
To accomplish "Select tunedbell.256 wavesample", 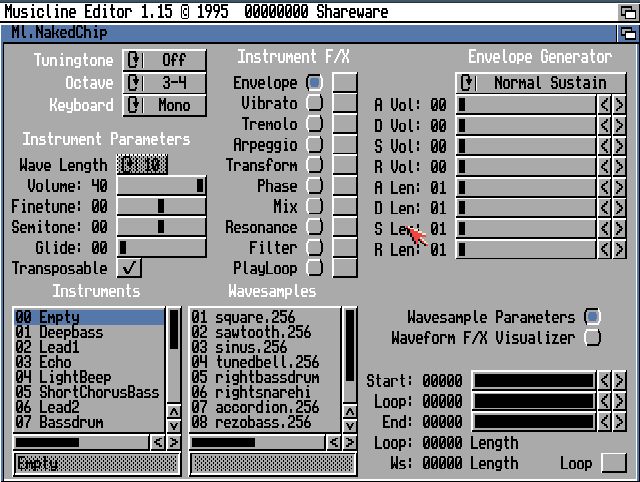I will click(265, 362).
